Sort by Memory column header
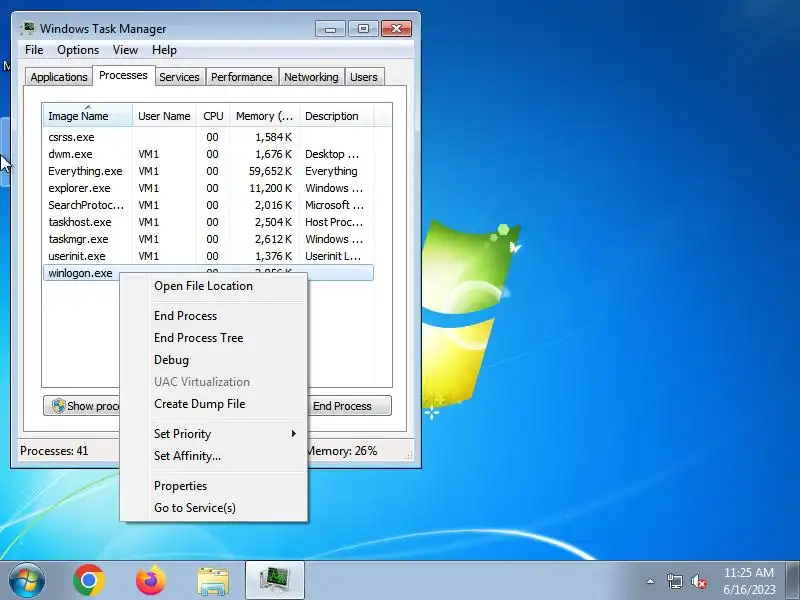This screenshot has width=800, height=600. coord(264,116)
